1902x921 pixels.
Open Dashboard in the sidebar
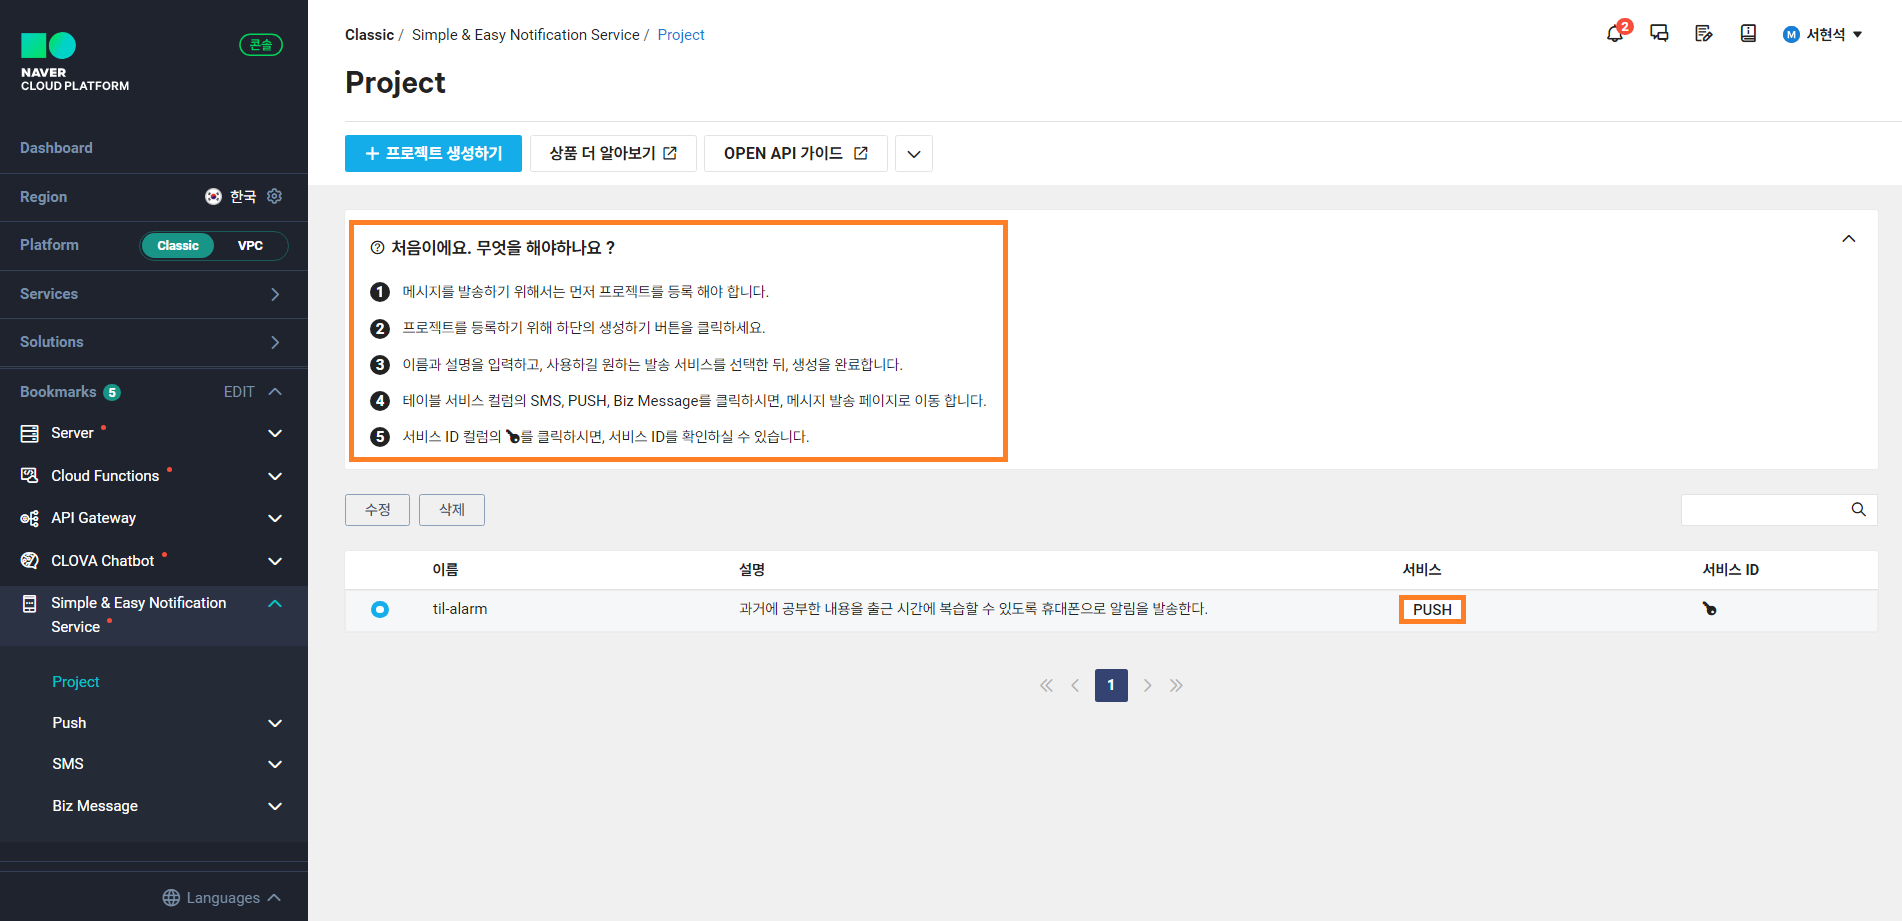coord(56,148)
